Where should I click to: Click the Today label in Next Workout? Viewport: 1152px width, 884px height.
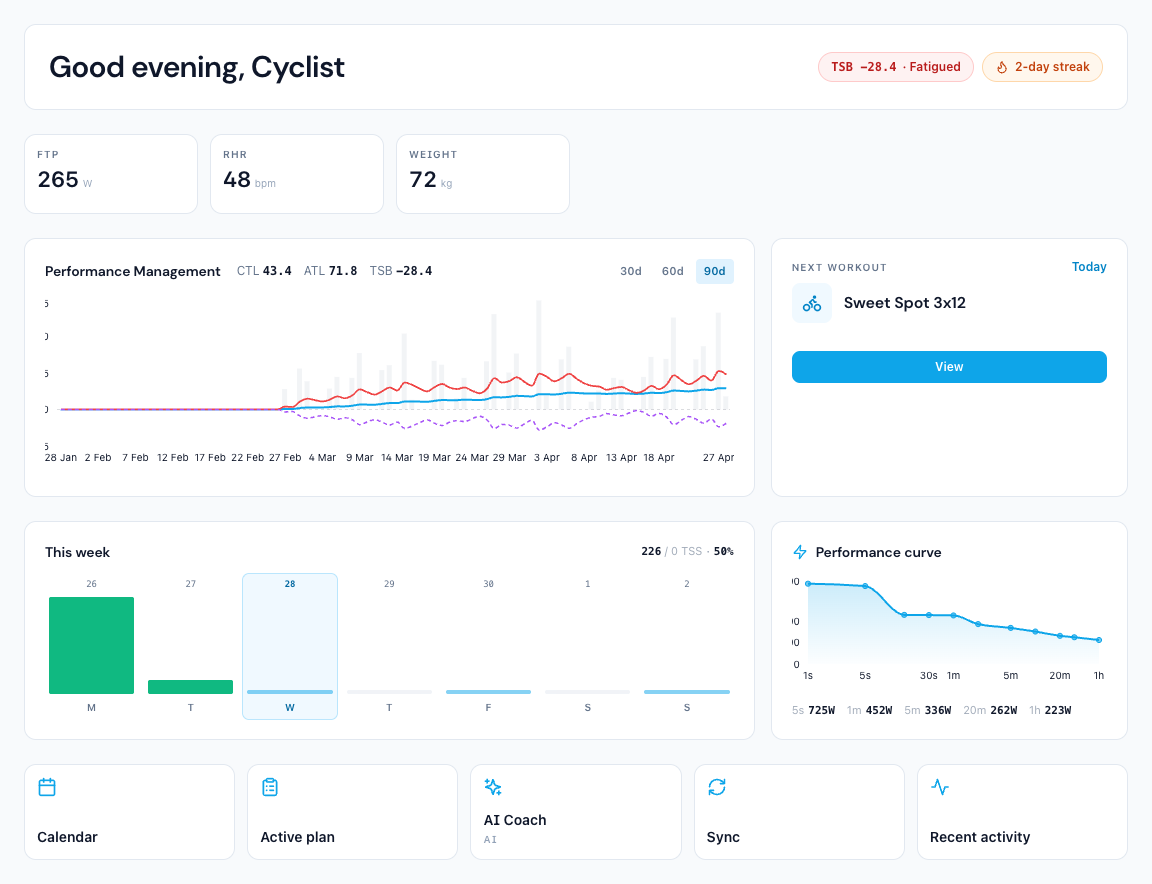click(x=1089, y=267)
